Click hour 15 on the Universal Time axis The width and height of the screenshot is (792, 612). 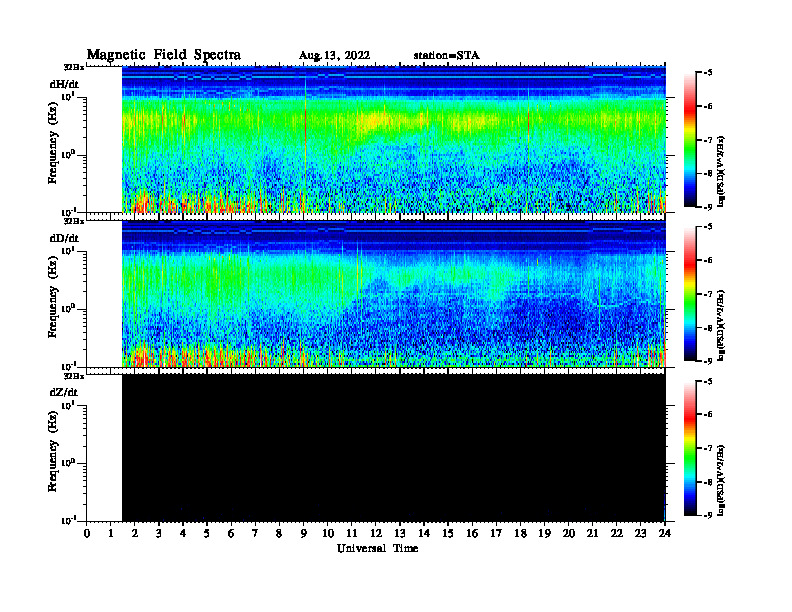pyautogui.click(x=448, y=533)
